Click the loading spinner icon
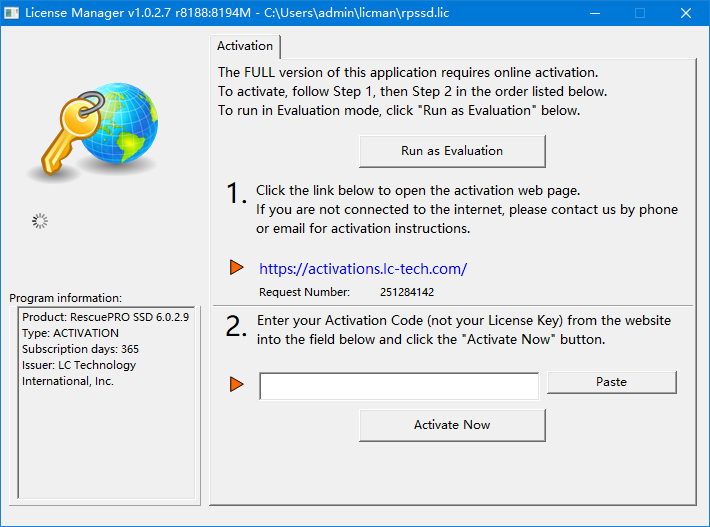 tap(40, 221)
